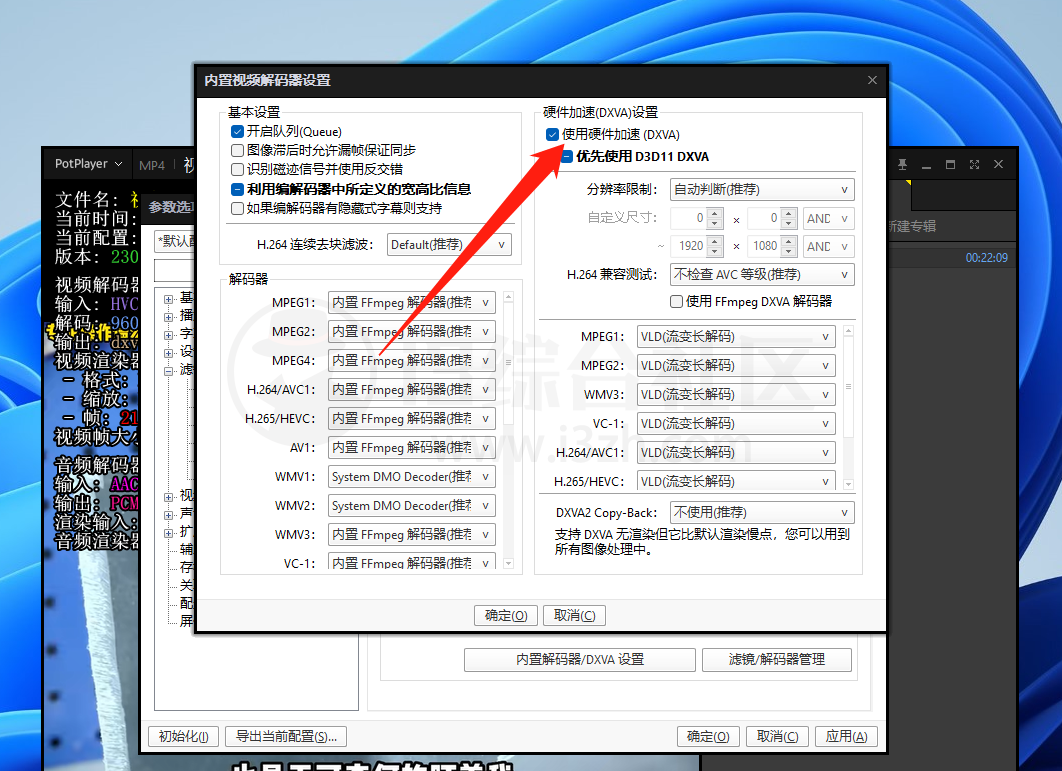This screenshot has width=1062, height=771.
Task: Open the *默认 profile dropdown in preferences
Action: pyautogui.click(x=175, y=241)
